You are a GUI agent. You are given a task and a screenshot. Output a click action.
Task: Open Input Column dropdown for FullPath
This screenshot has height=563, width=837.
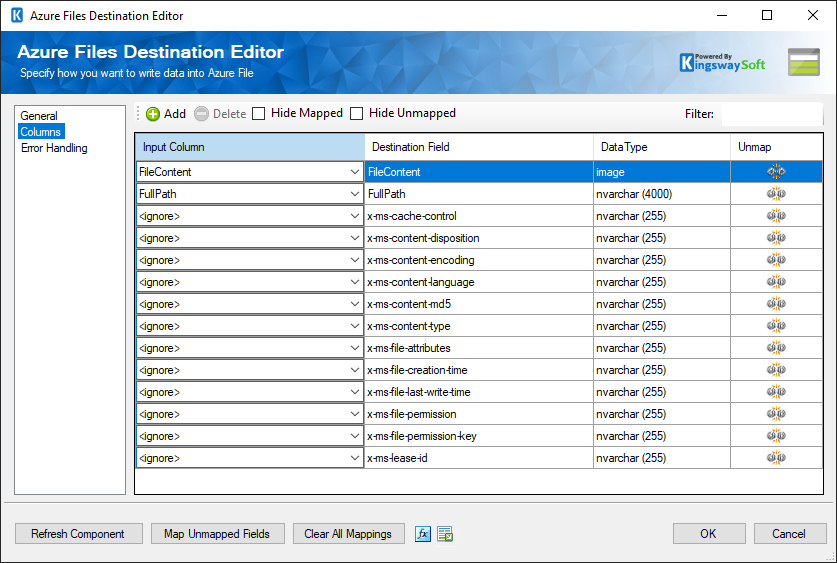tap(354, 194)
